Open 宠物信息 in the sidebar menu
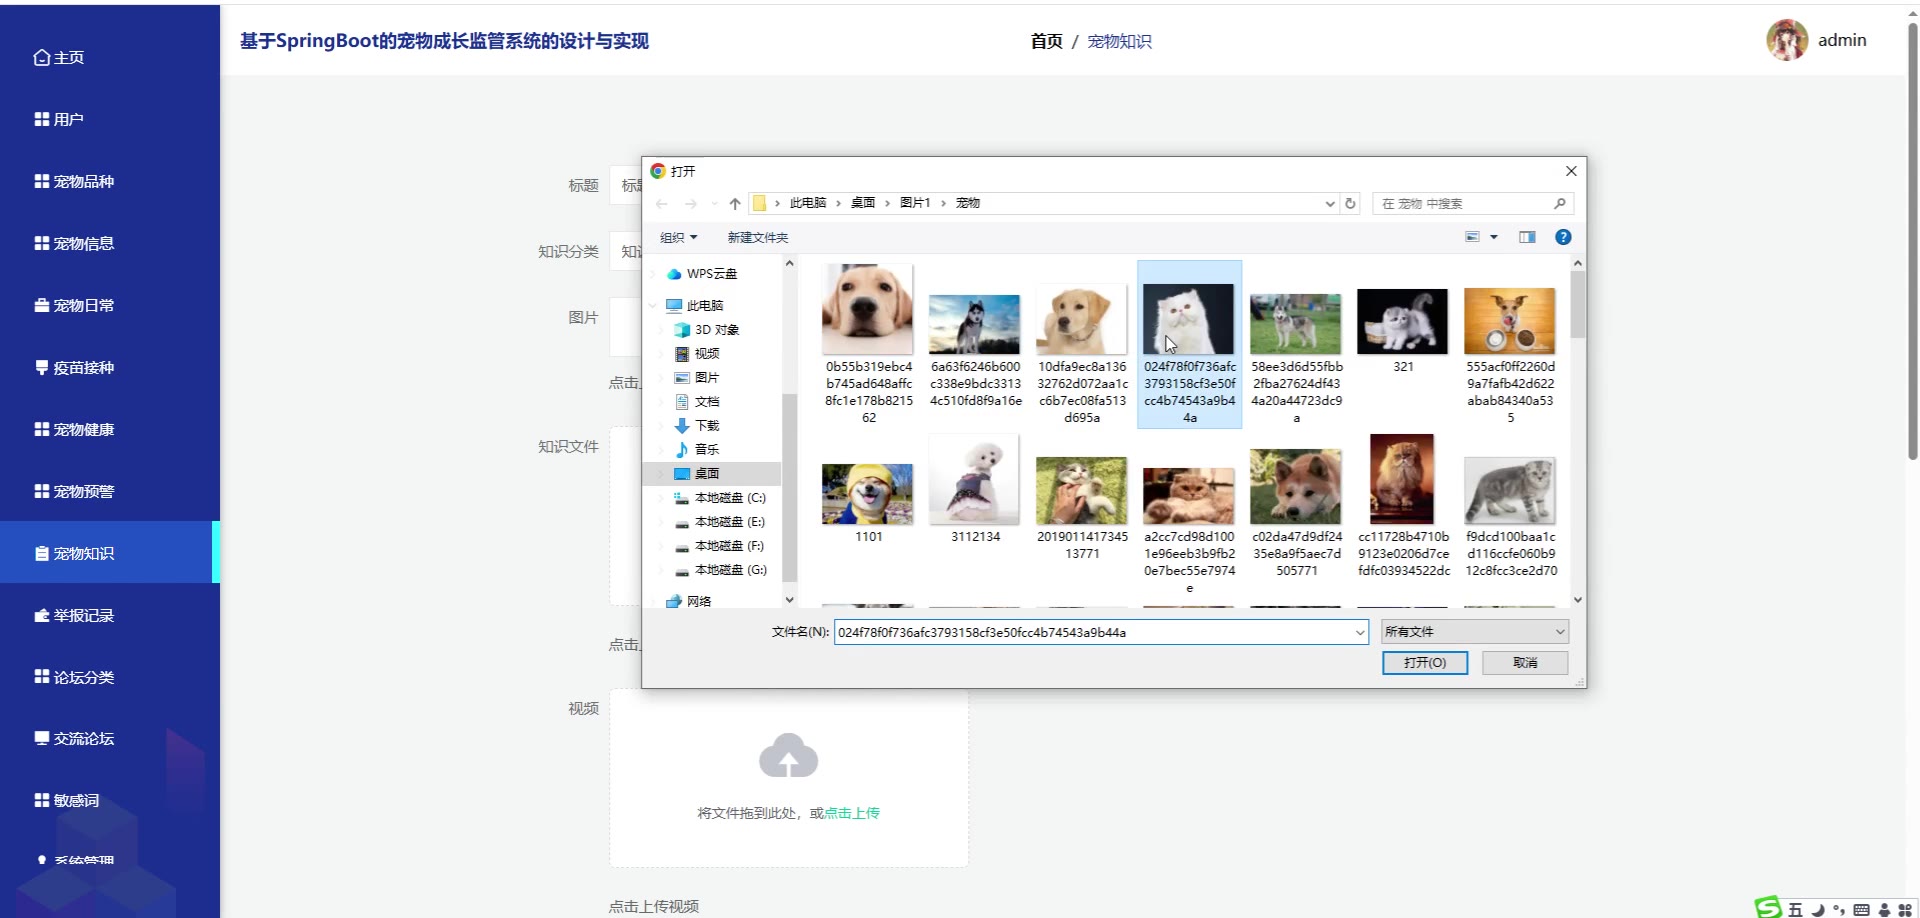 tap(110, 244)
